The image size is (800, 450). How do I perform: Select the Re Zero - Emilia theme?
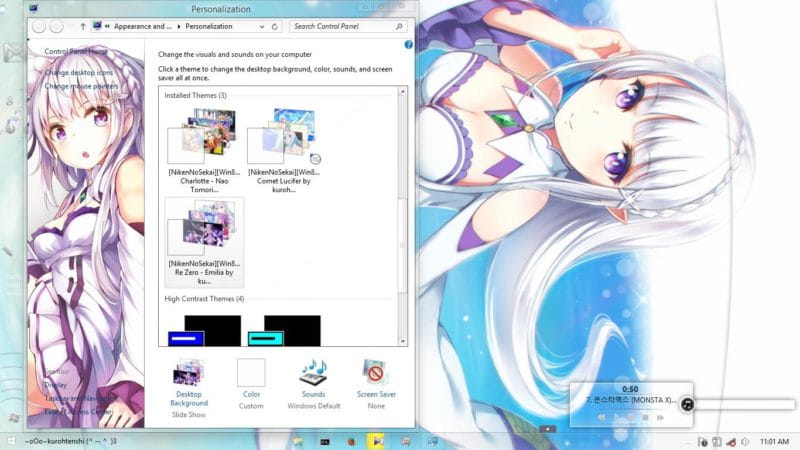204,242
